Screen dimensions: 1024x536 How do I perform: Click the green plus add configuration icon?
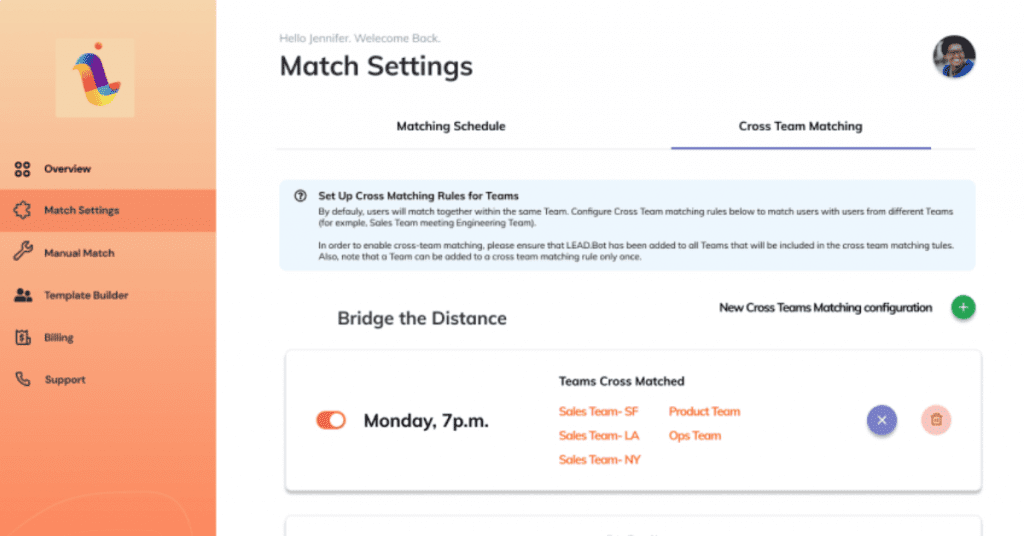(x=963, y=308)
